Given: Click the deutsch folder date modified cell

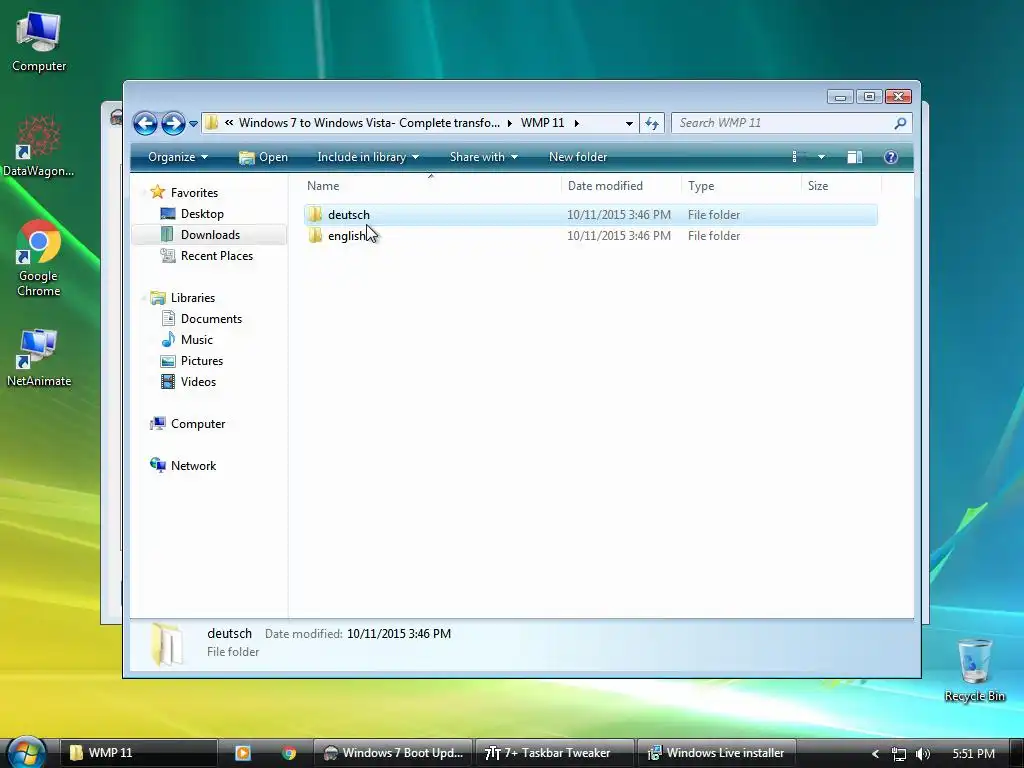Looking at the screenshot, I should pos(619,215).
